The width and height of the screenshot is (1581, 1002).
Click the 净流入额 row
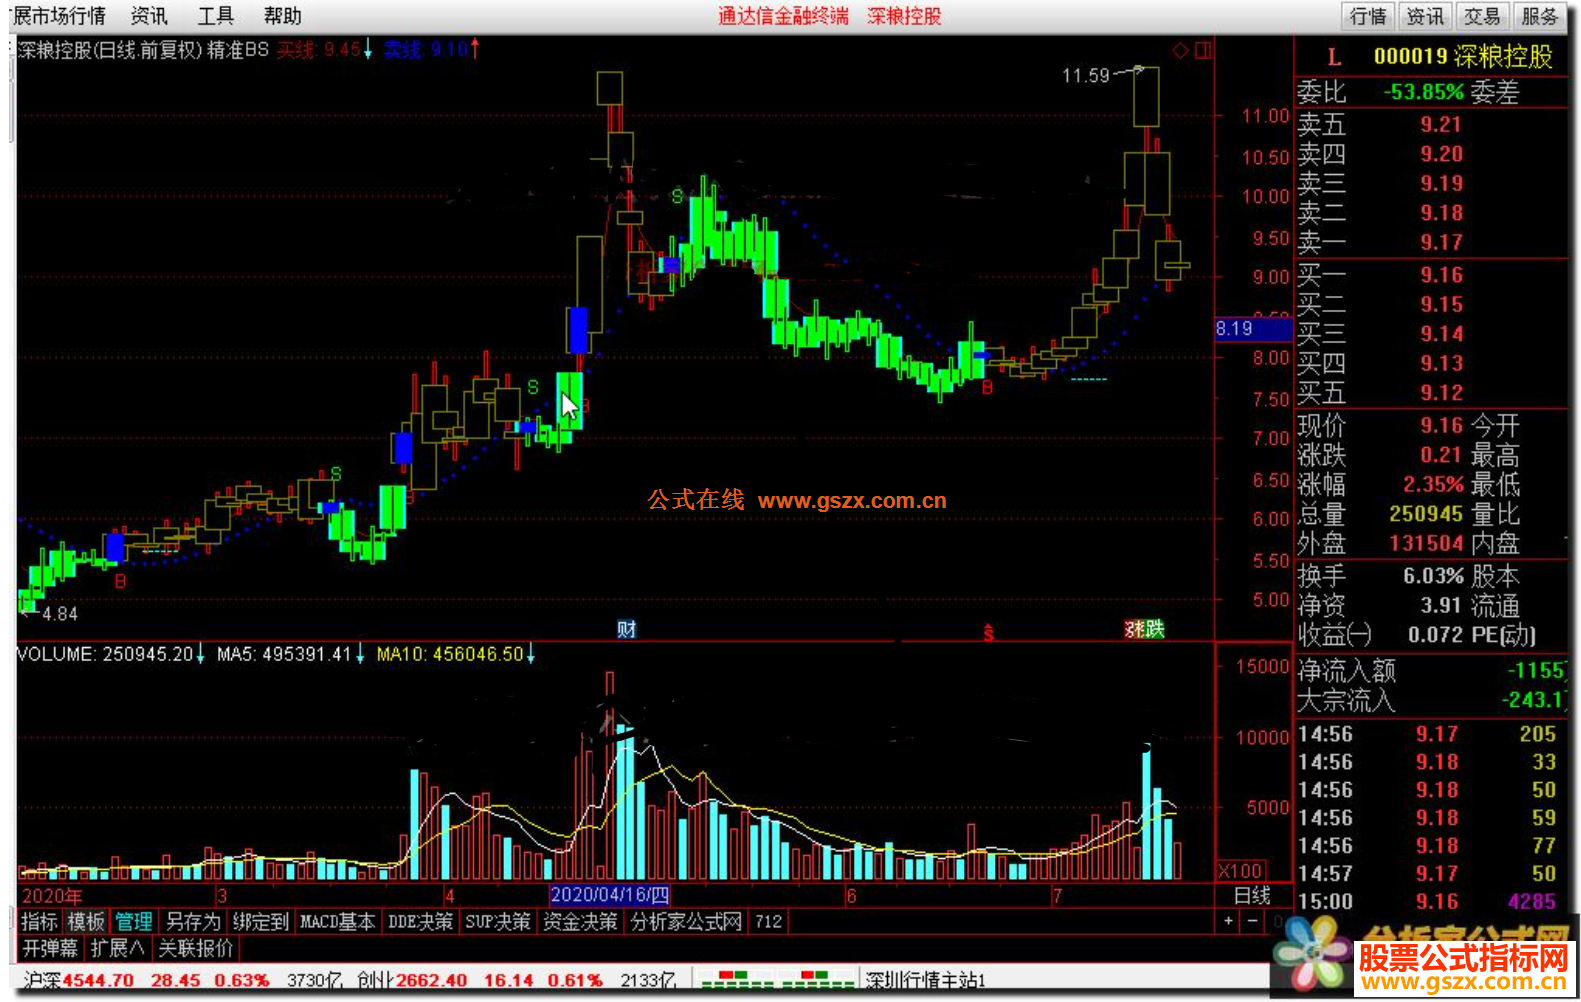click(1431, 670)
